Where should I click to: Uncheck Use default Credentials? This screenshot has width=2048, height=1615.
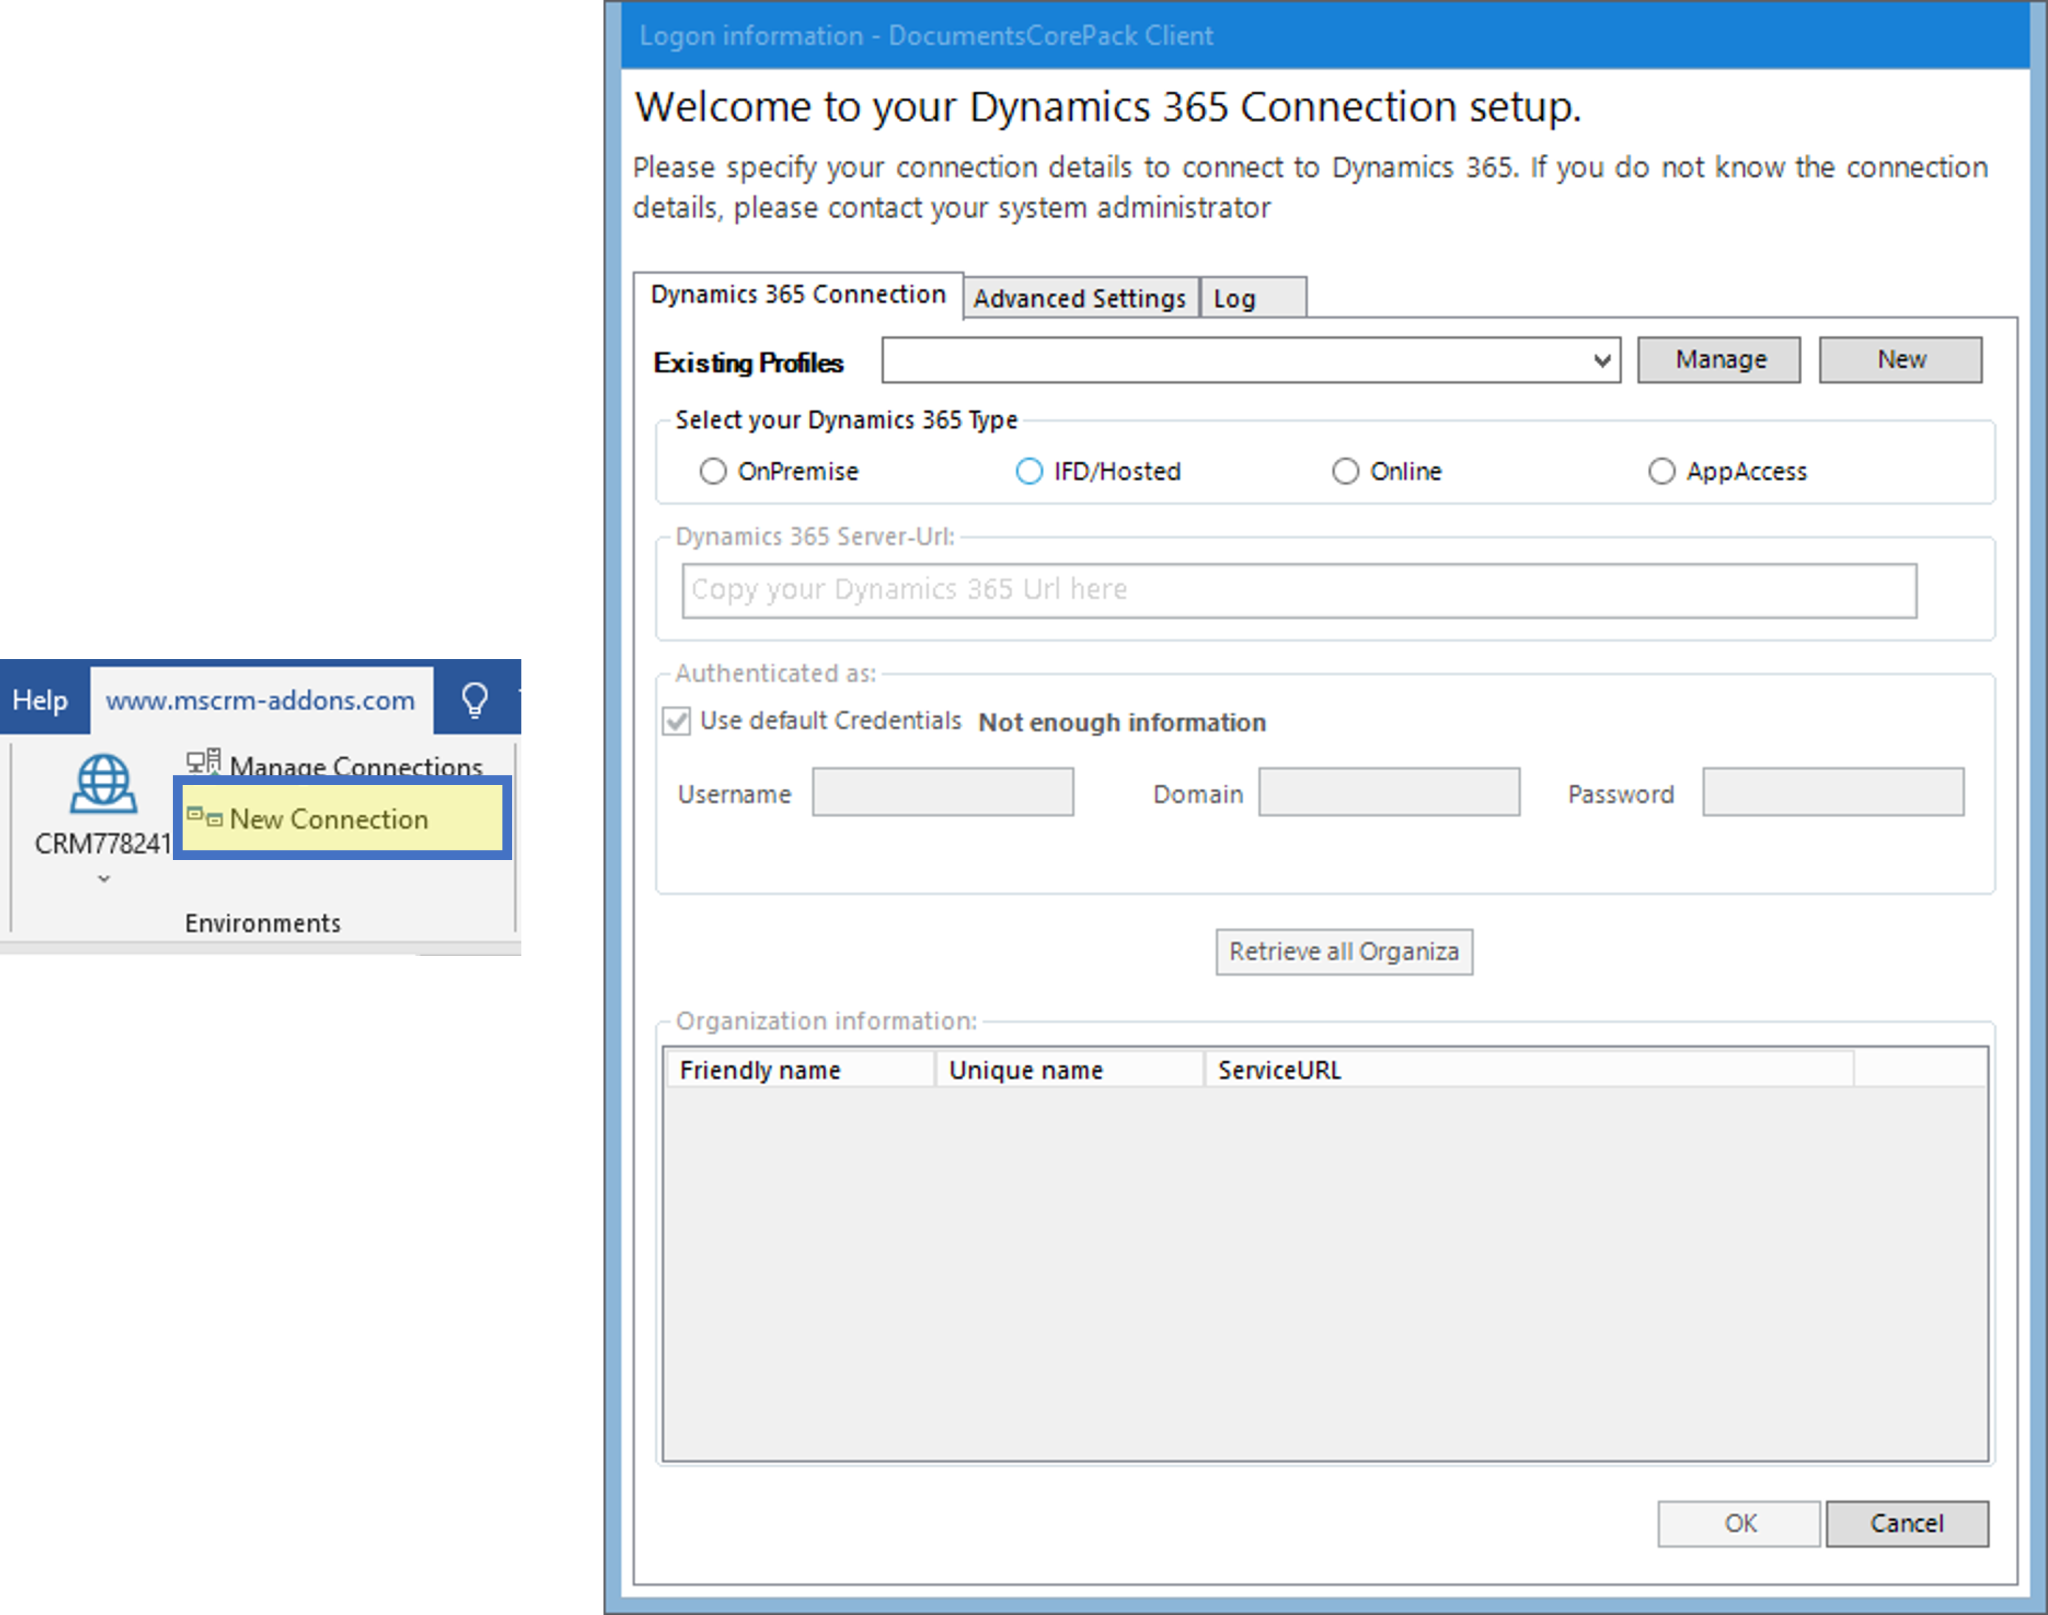click(x=675, y=722)
